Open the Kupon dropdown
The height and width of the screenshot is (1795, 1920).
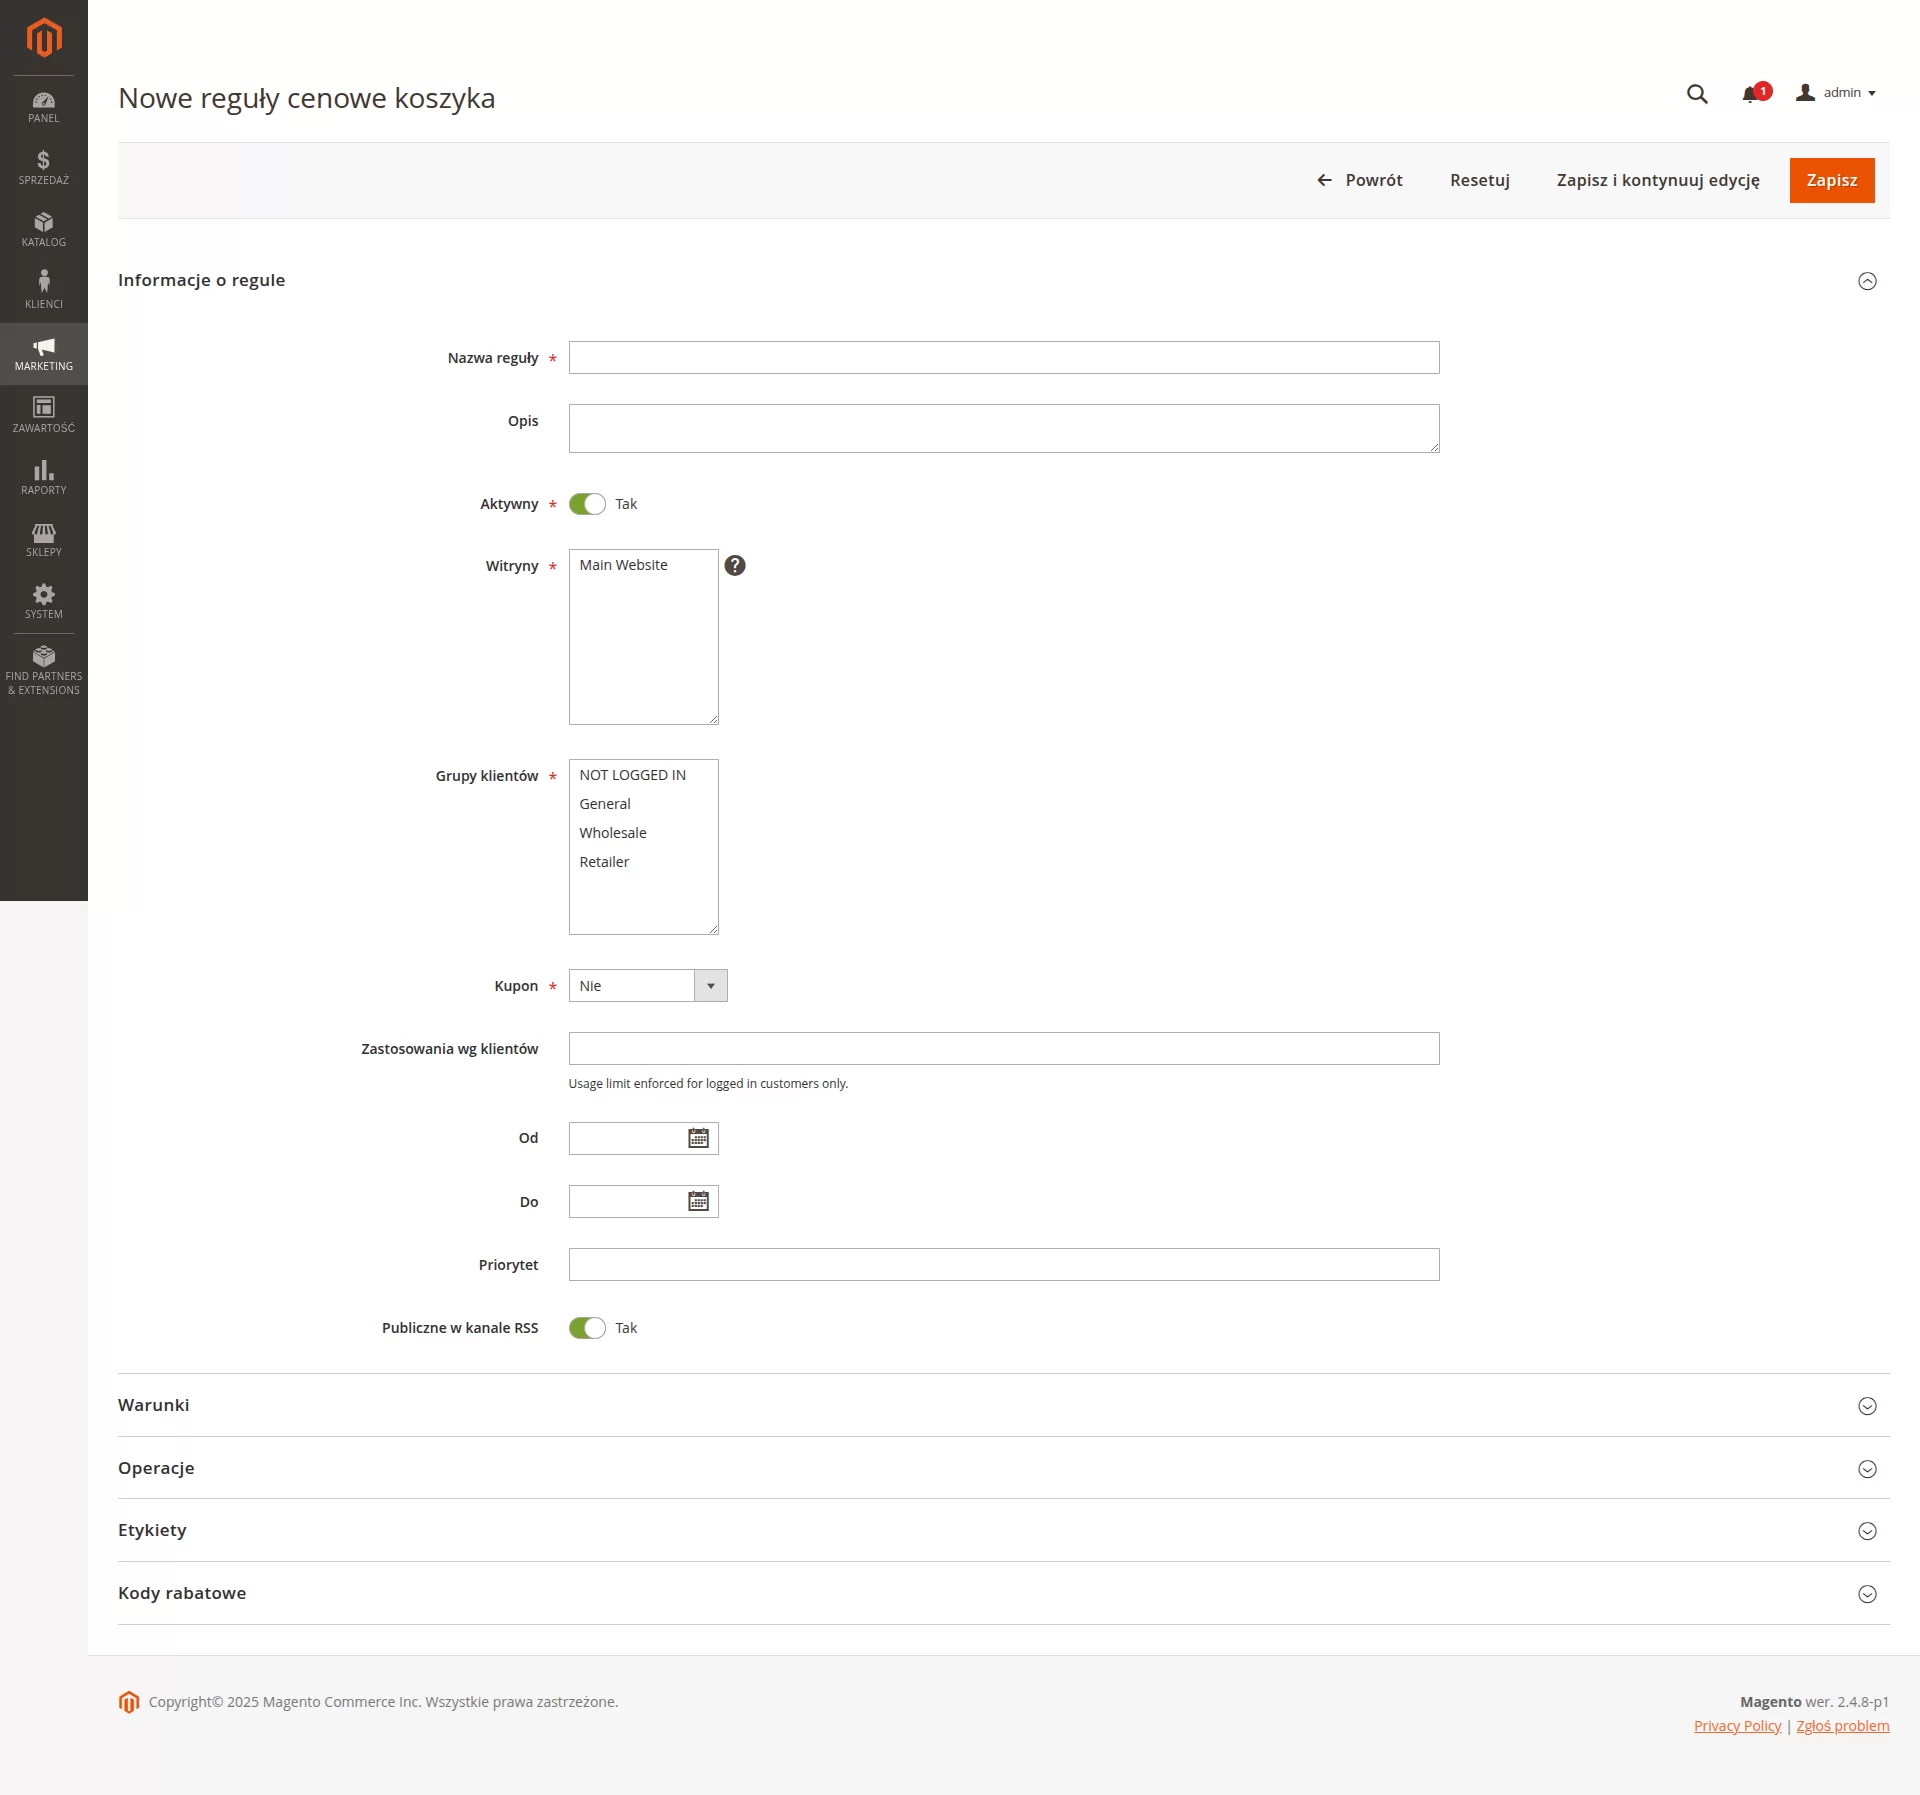tap(647, 986)
